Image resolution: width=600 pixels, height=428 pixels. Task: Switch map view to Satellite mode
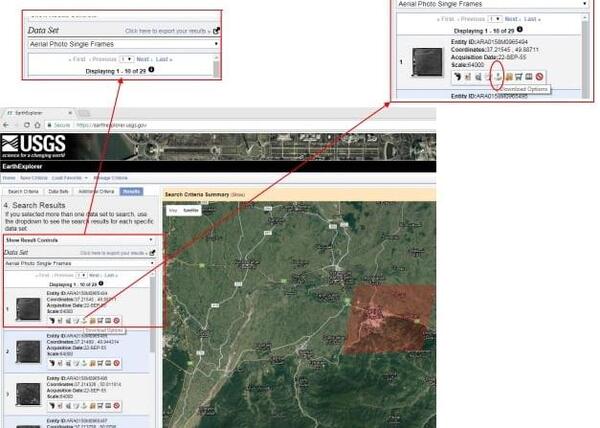191,210
